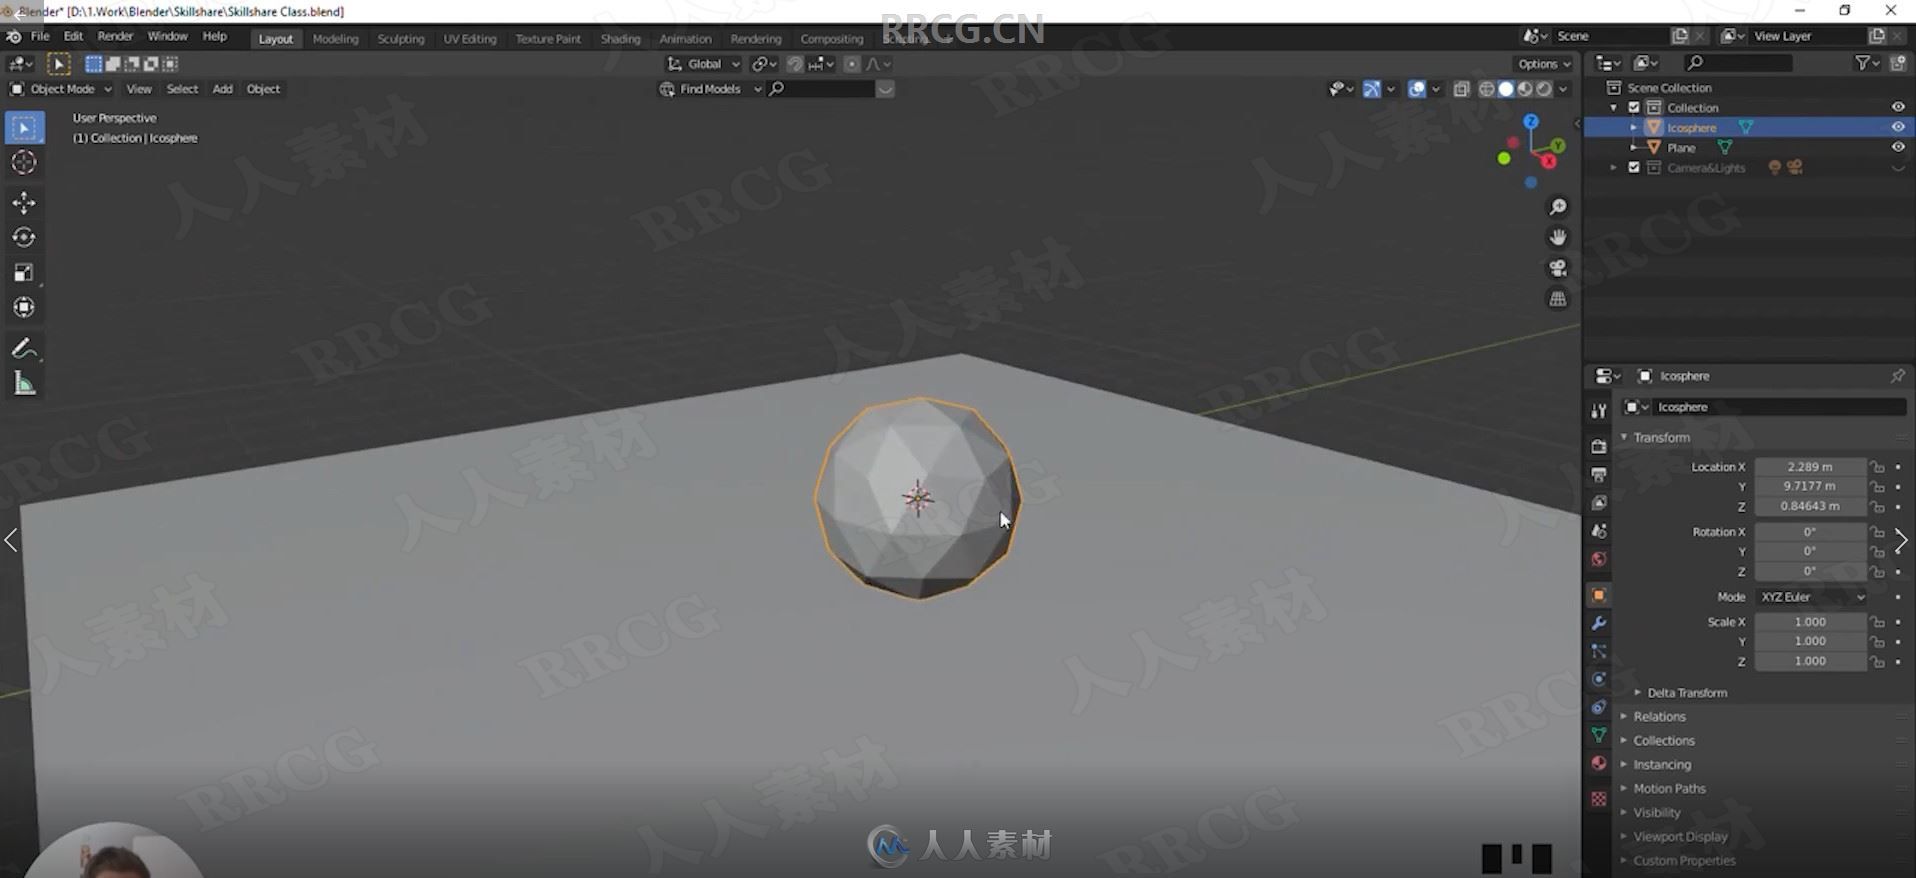This screenshot has width=1916, height=878.
Task: Hide the Plane object in outliner
Action: [x=1897, y=147]
